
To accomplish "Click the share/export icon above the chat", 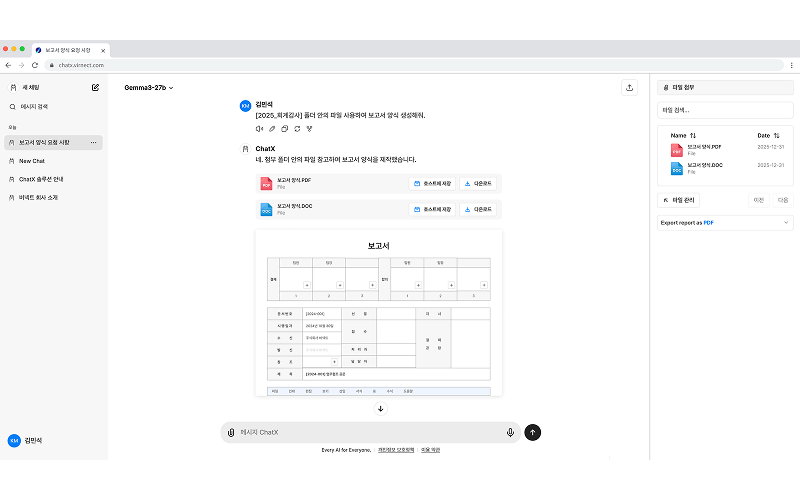I will 629,87.
